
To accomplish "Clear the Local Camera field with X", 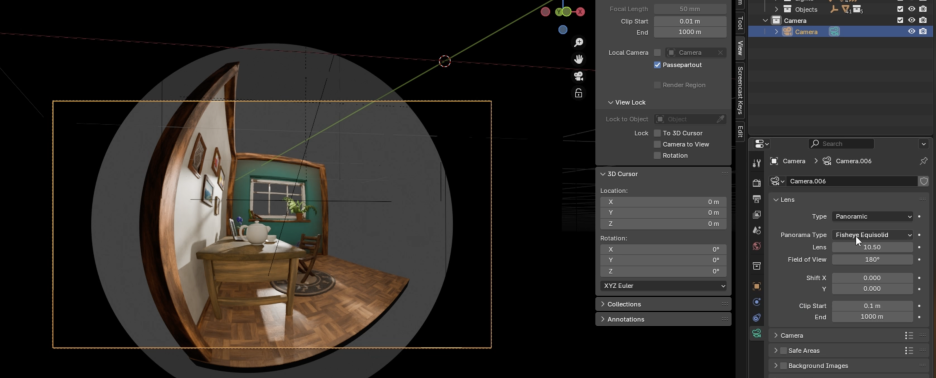I will click(x=721, y=53).
